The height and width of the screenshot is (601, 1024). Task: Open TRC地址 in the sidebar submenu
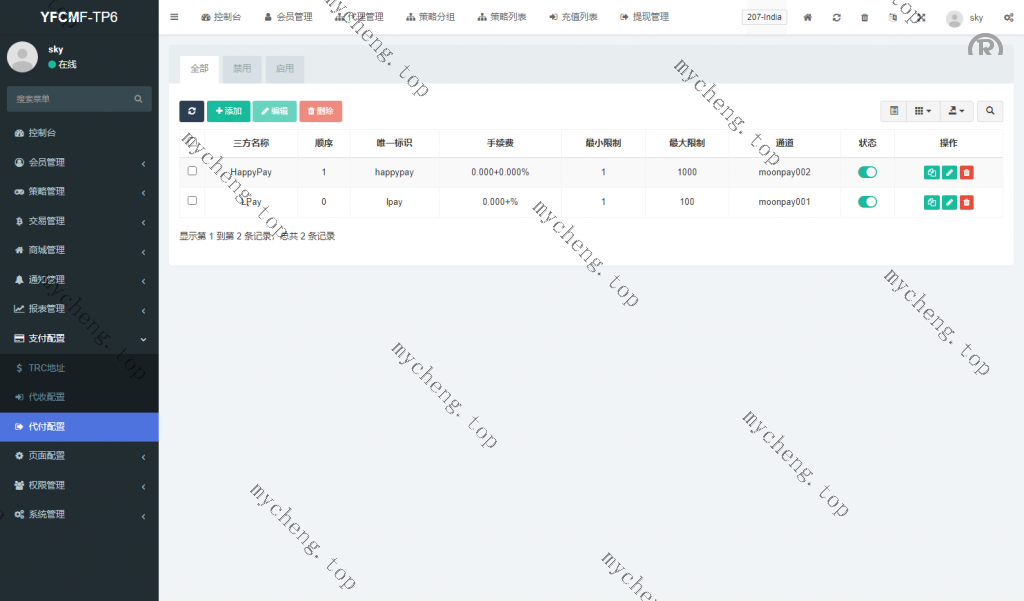tap(46, 368)
